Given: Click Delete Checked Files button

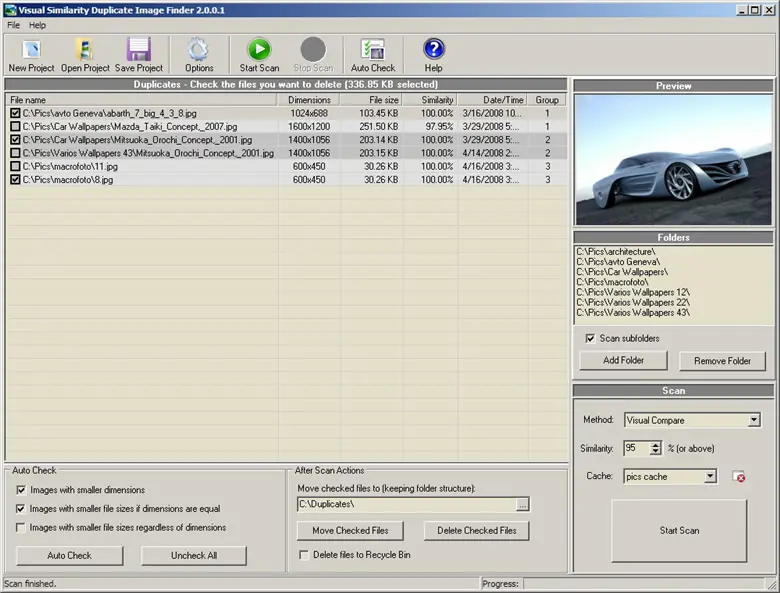Looking at the screenshot, I should pos(477,530).
